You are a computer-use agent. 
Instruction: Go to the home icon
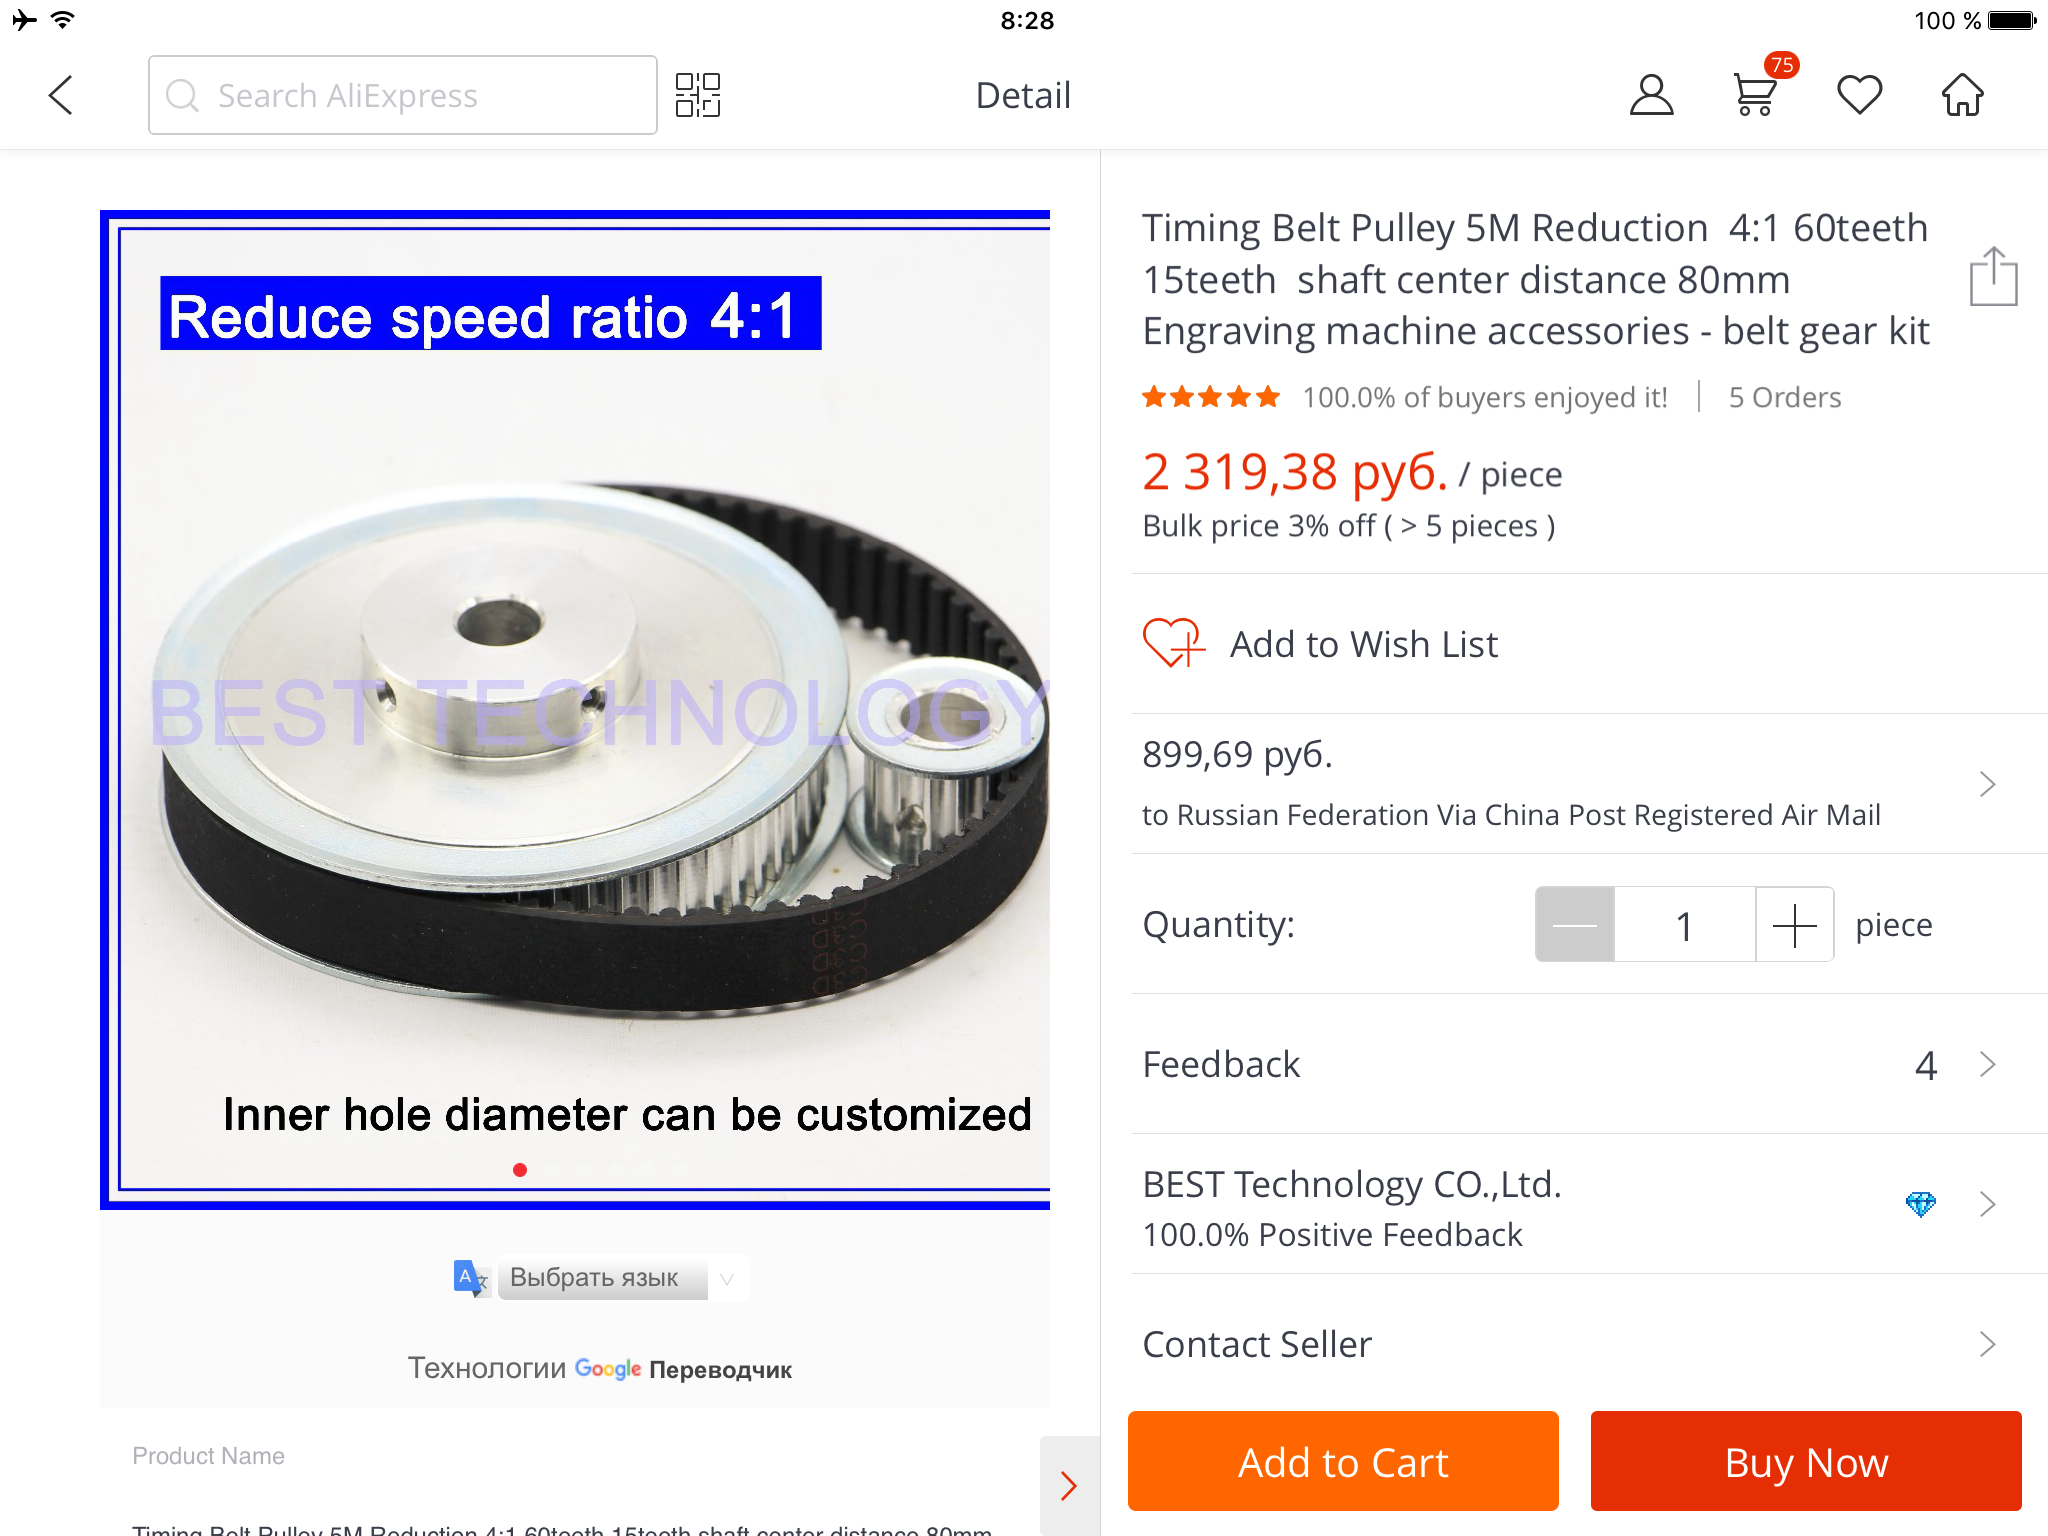[x=1963, y=96]
